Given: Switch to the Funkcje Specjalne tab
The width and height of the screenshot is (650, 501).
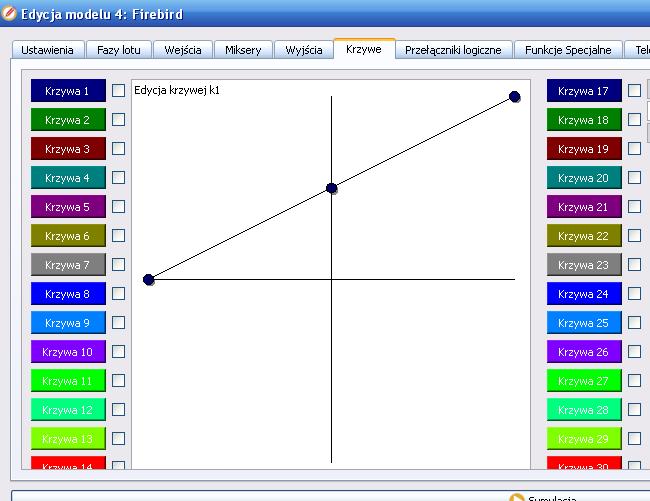Looking at the screenshot, I should pyautogui.click(x=568, y=50).
